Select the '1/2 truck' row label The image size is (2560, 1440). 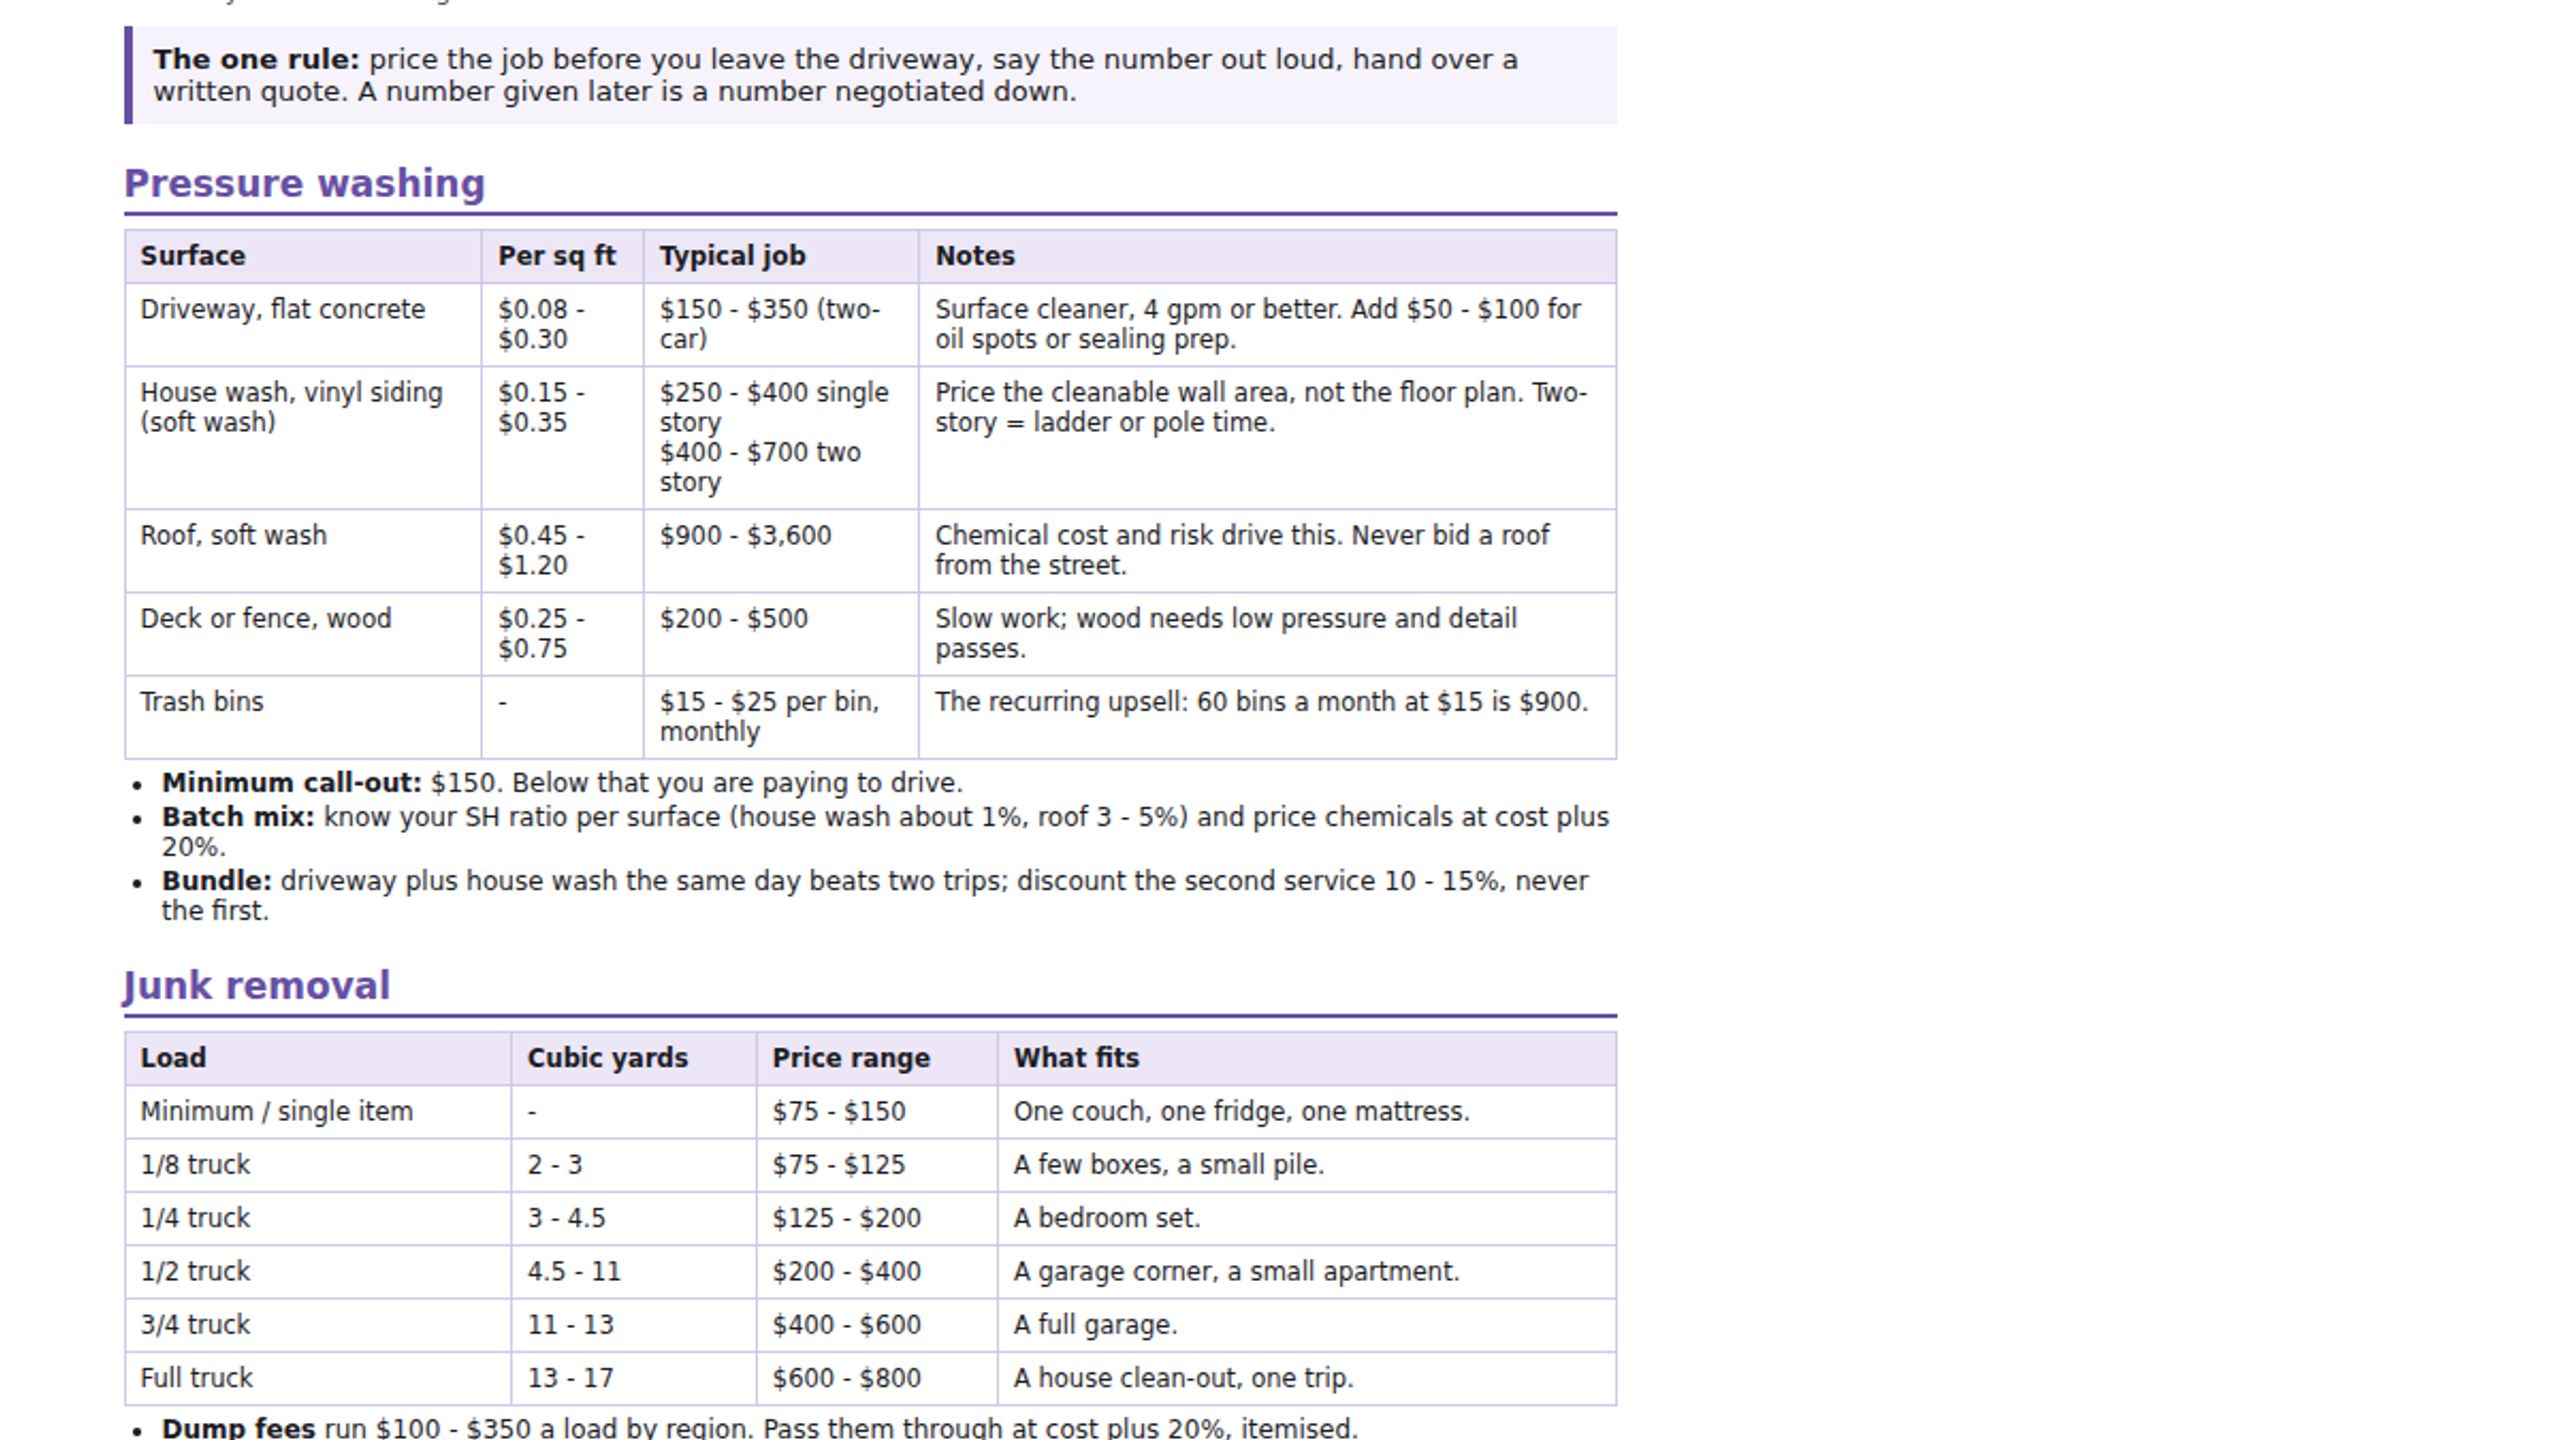click(195, 1272)
